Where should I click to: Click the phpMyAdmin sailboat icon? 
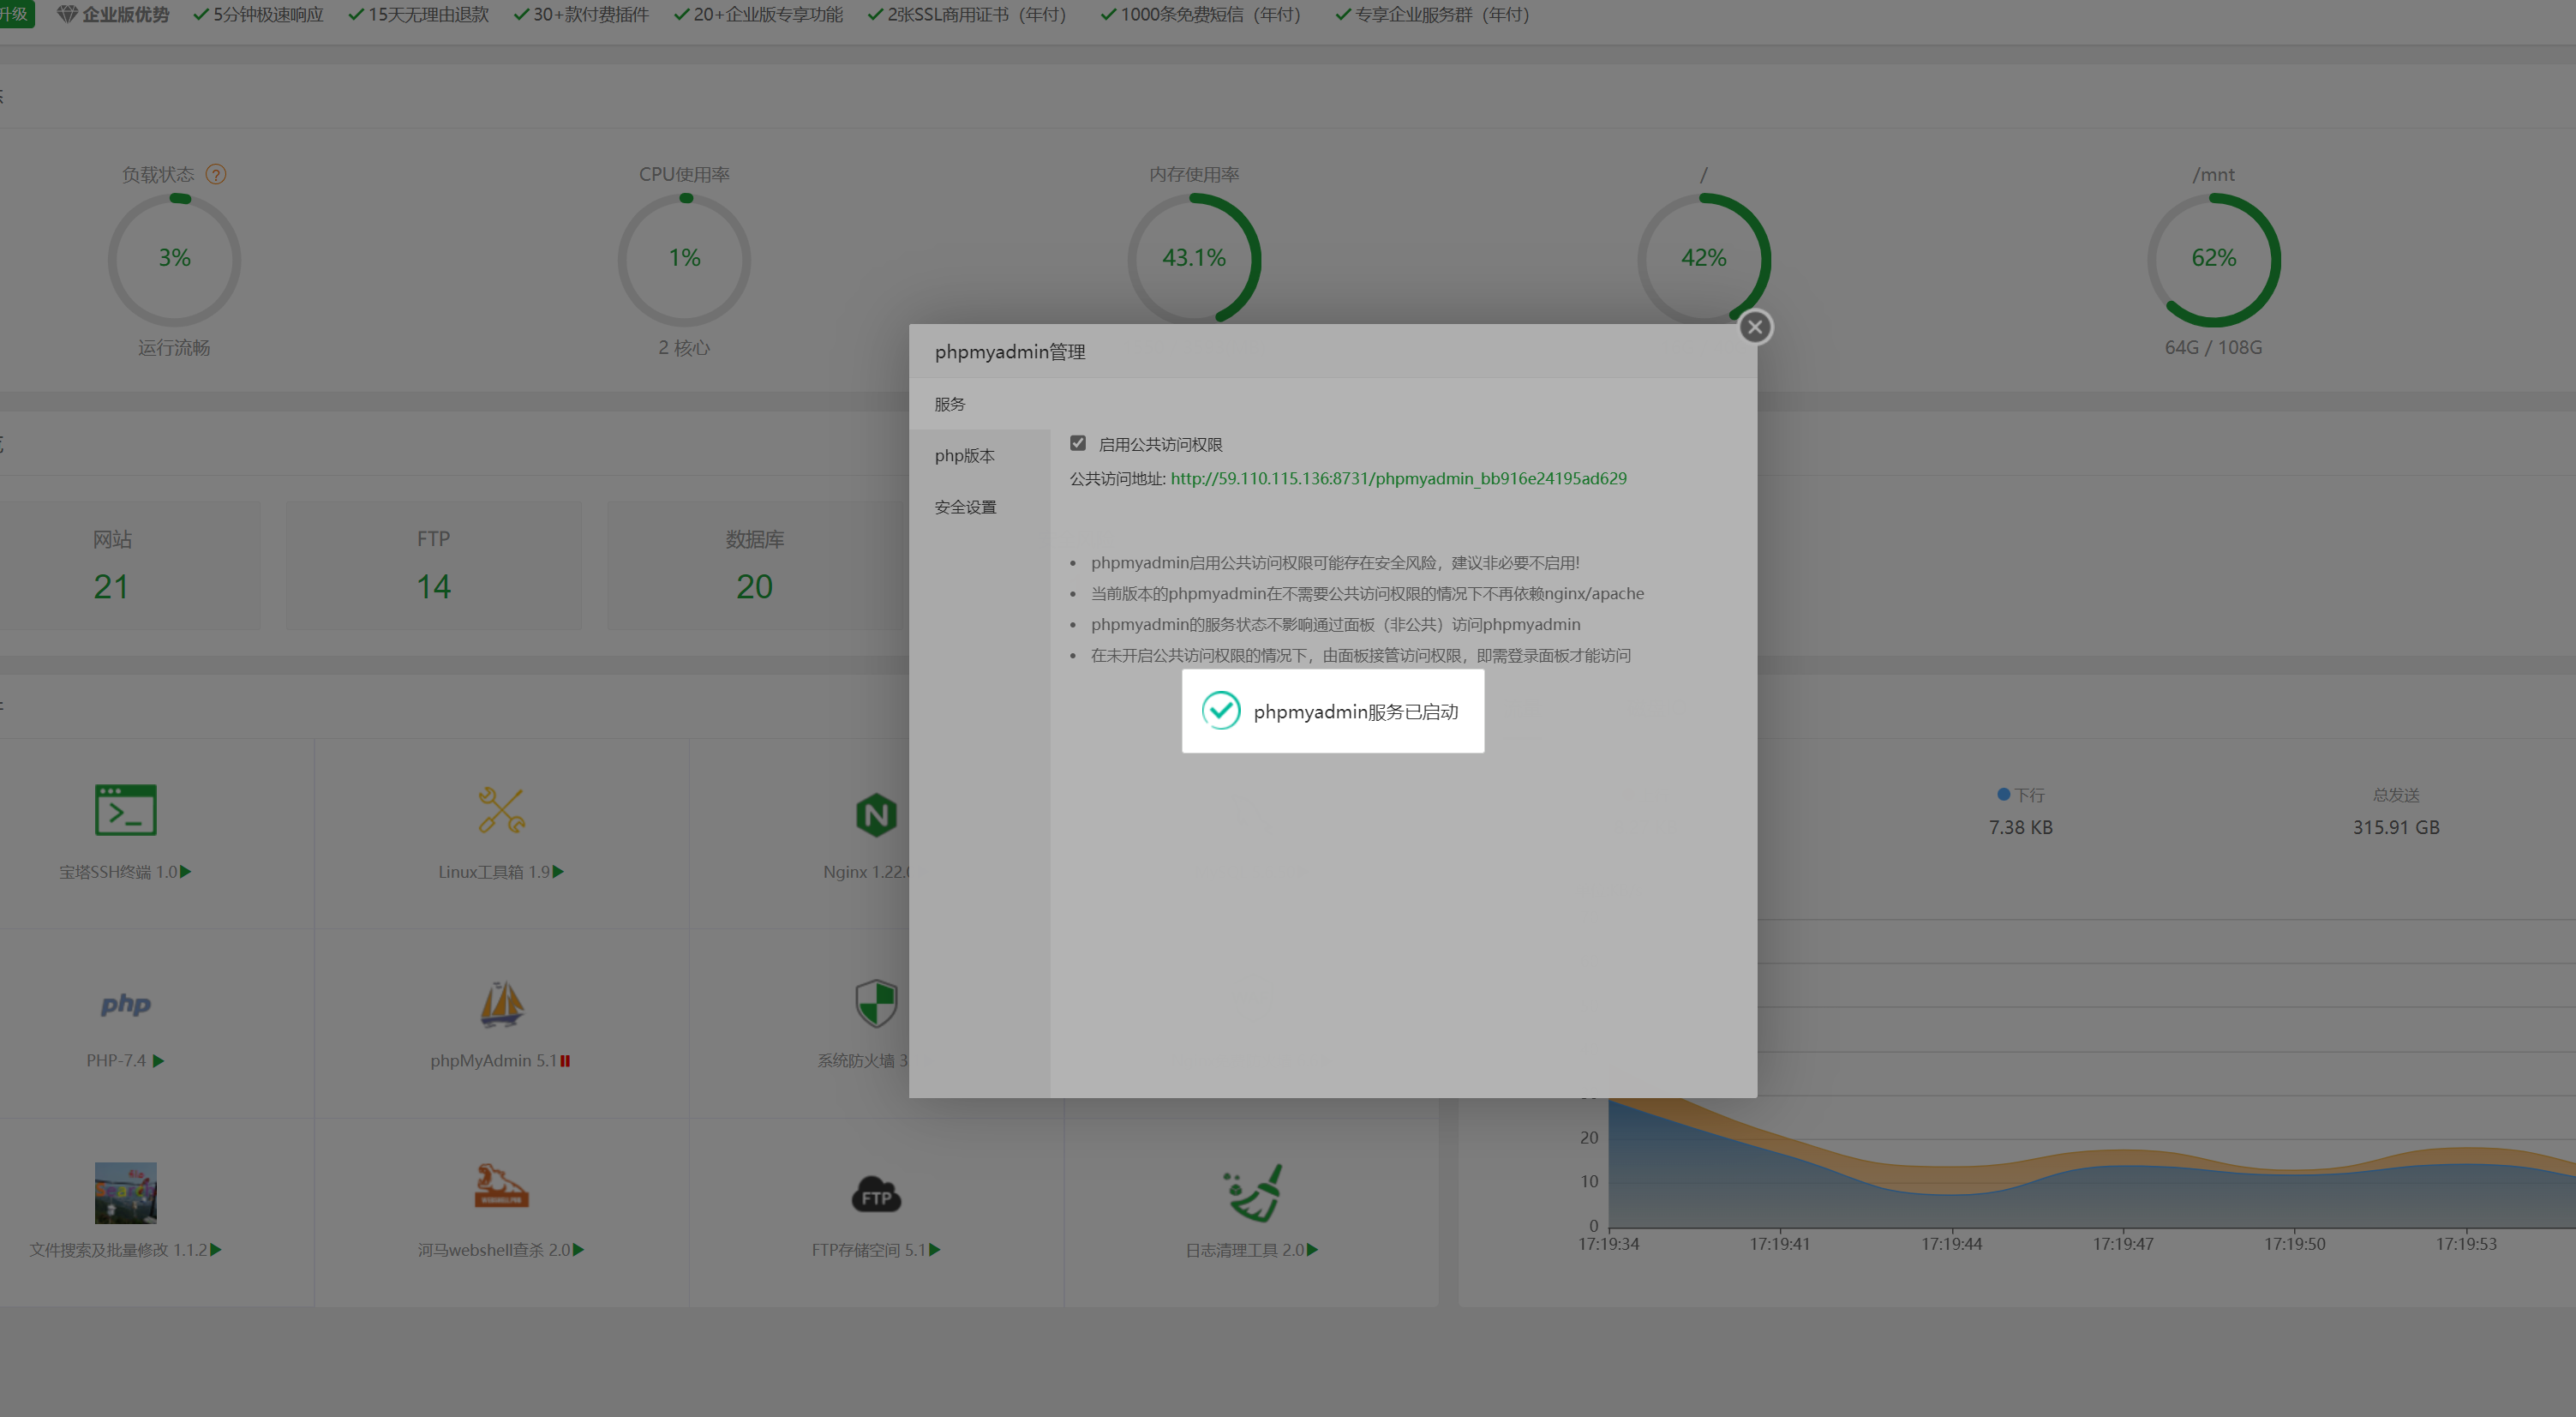(x=501, y=1004)
